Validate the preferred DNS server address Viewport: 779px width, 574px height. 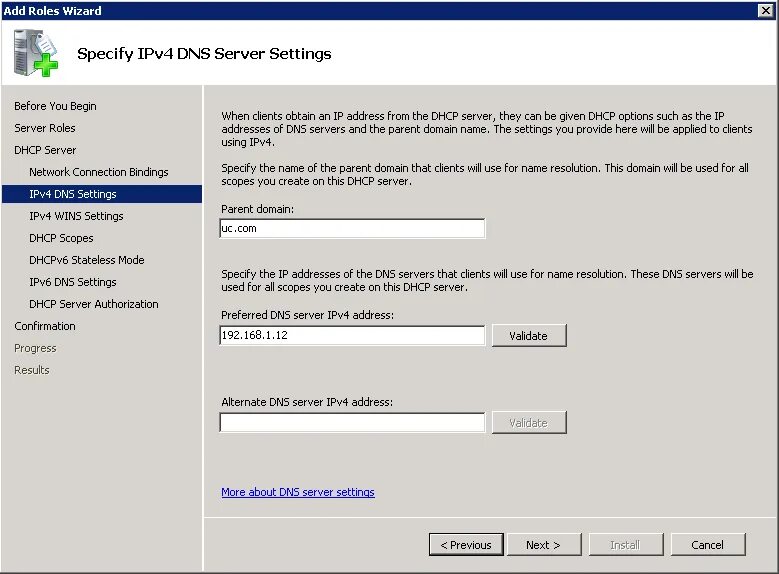coord(529,335)
